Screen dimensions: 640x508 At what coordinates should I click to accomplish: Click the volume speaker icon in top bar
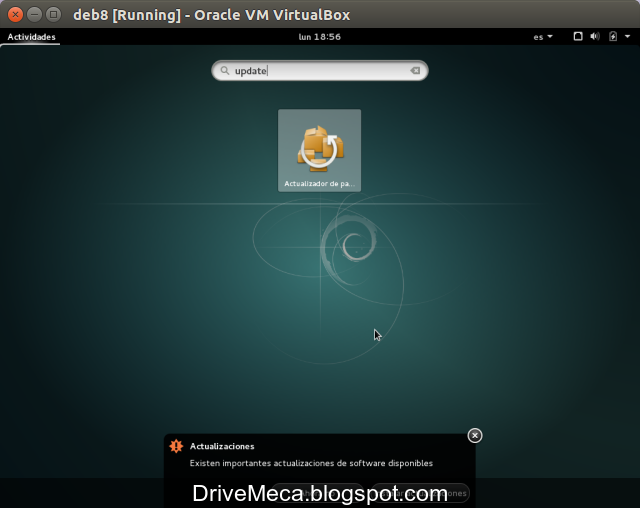595,36
